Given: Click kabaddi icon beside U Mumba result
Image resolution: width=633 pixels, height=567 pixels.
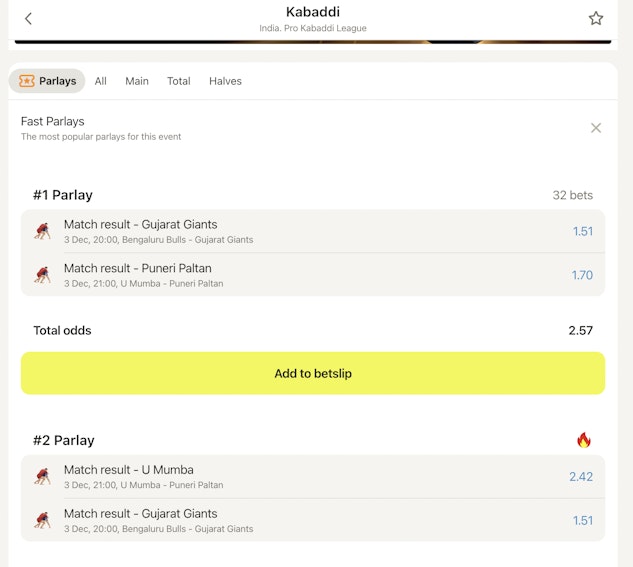Looking at the screenshot, I should point(42,476).
